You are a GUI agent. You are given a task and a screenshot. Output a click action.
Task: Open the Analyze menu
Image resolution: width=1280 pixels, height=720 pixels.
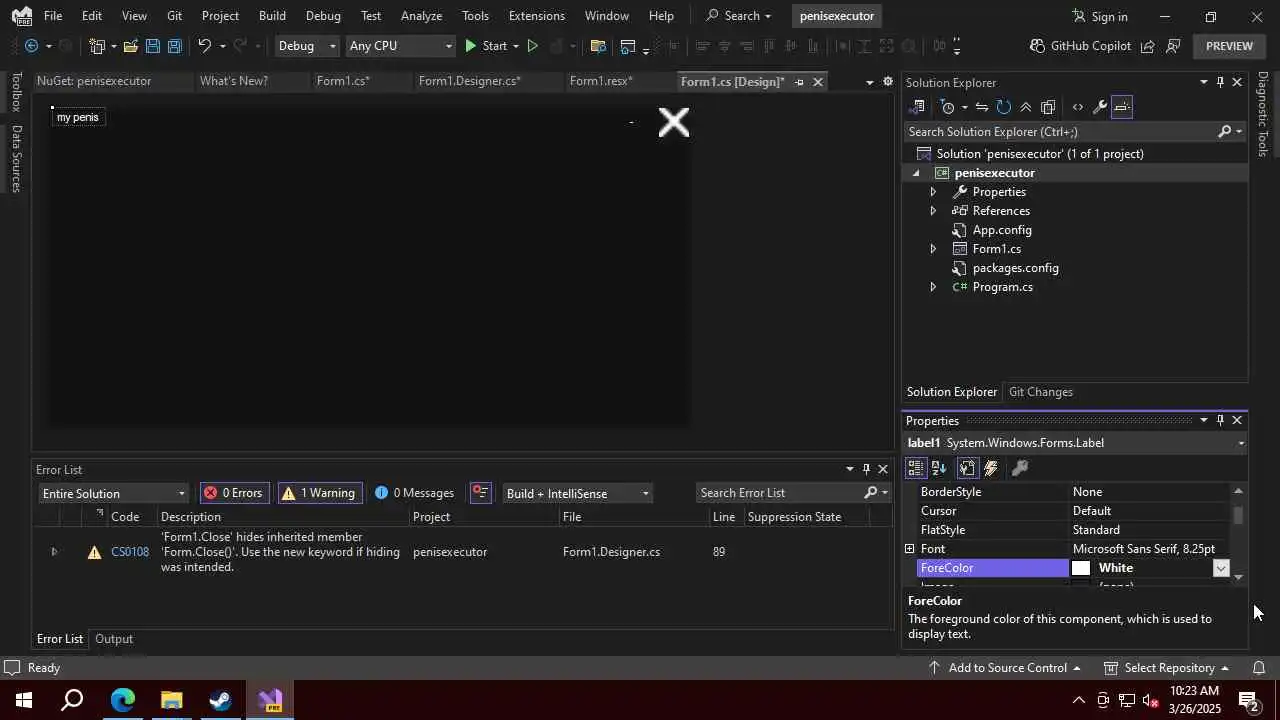(421, 16)
